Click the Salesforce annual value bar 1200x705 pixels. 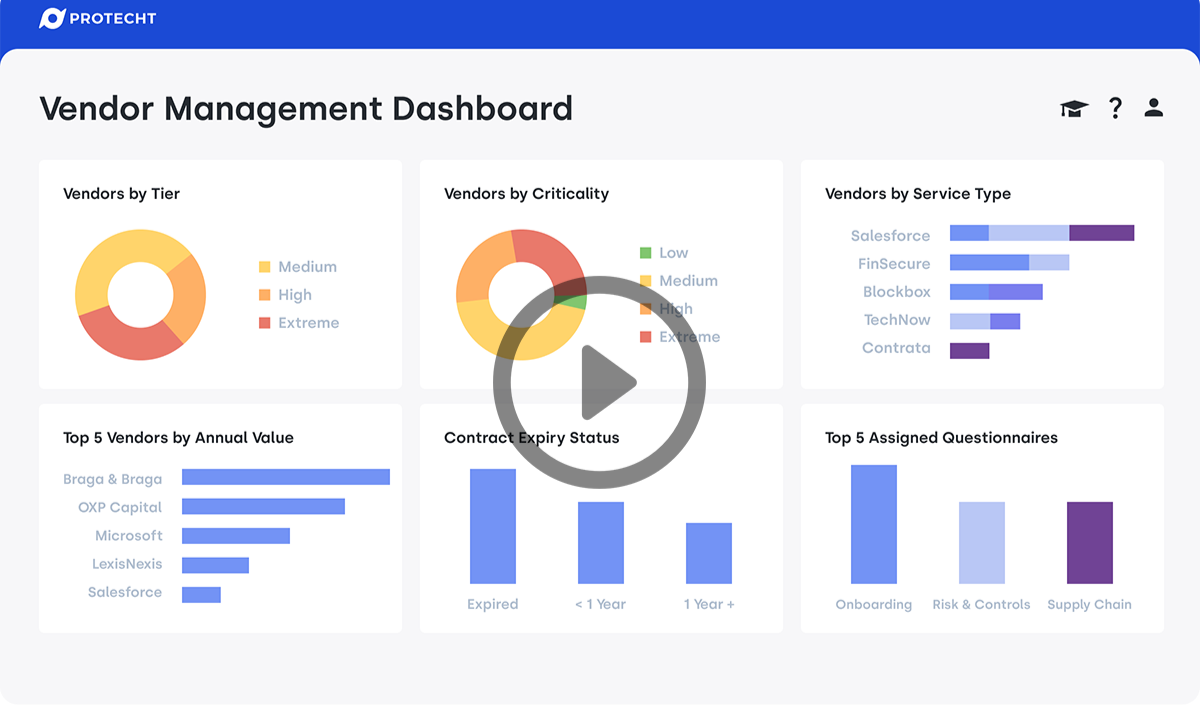(x=201, y=594)
